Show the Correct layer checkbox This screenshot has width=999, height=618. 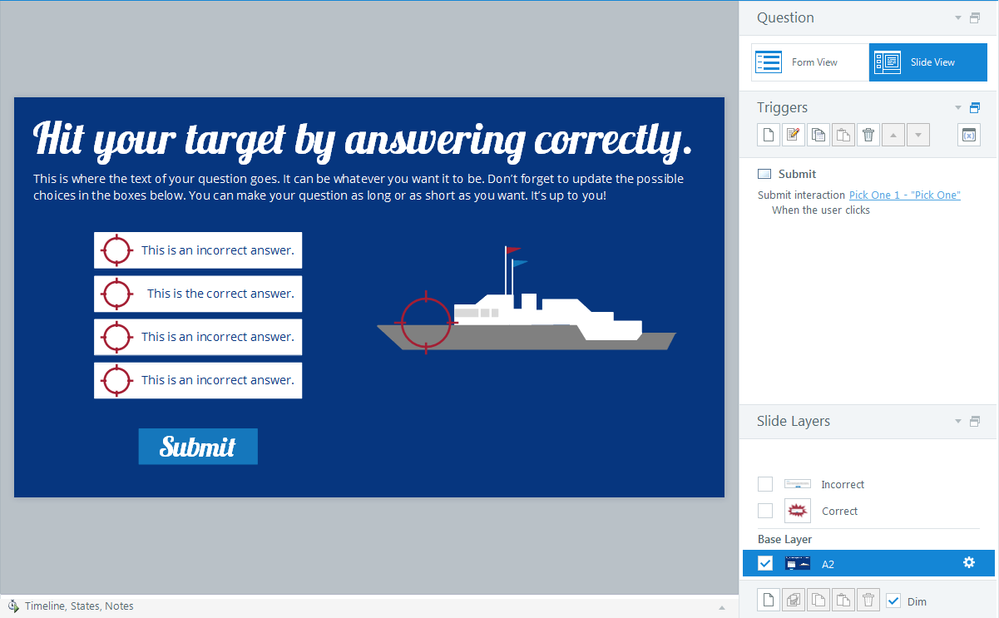point(765,511)
